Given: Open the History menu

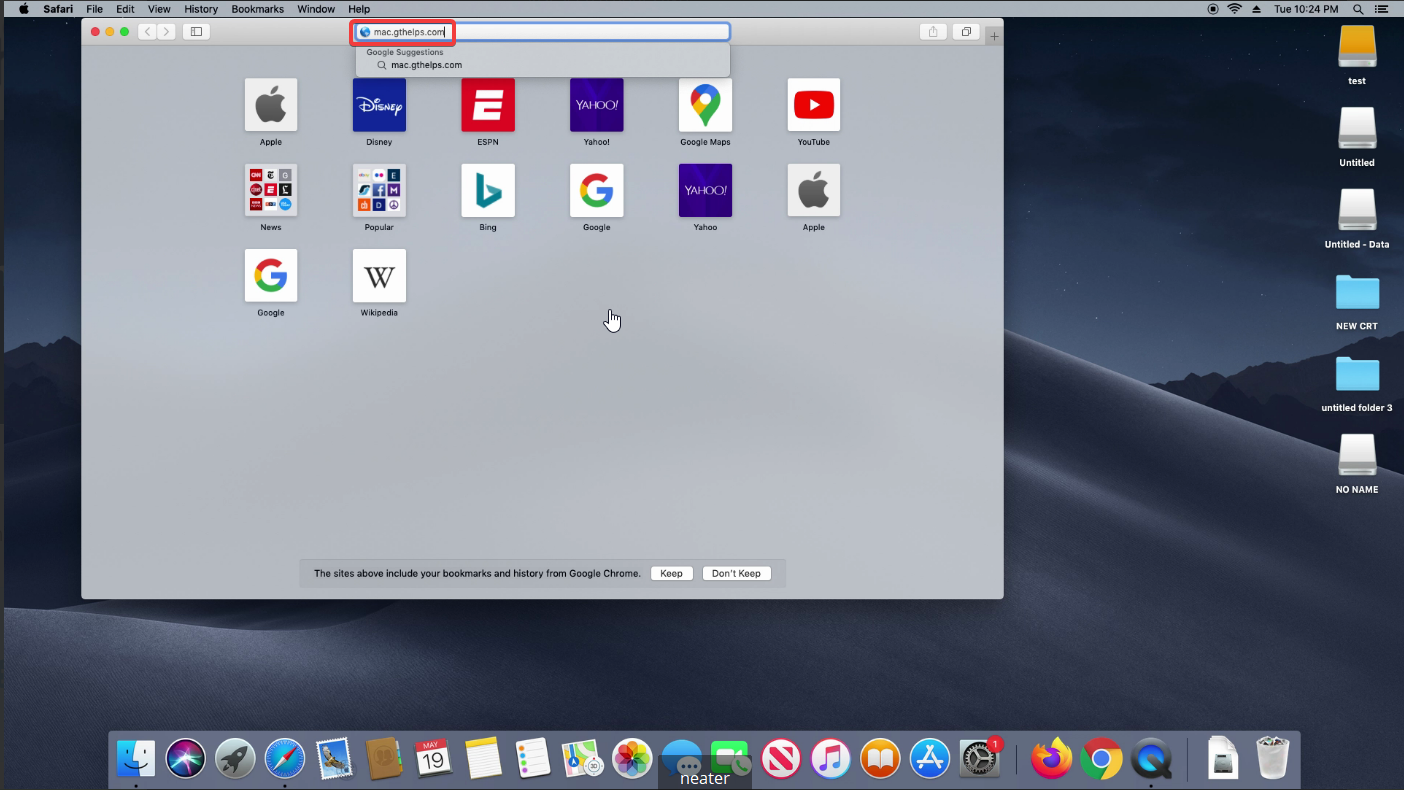Looking at the screenshot, I should 201,9.
